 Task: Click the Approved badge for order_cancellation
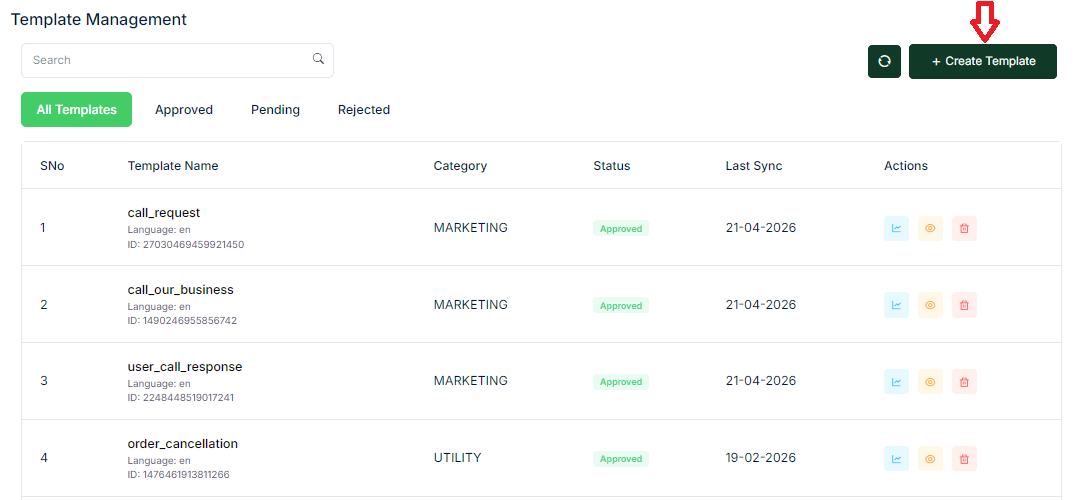[x=621, y=459]
